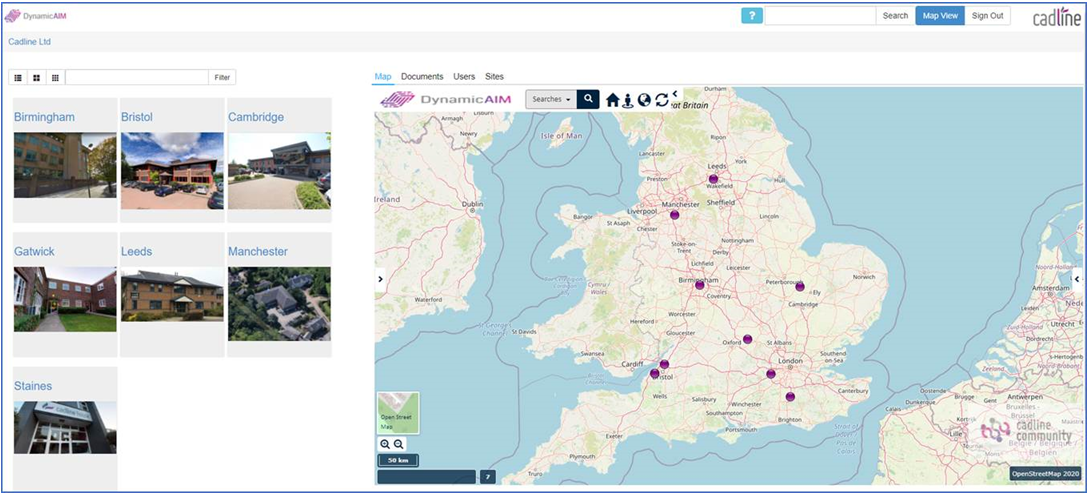This screenshot has height=496, width=1090.
Task: Click the purple marker north of Brighton
Action: [x=790, y=397]
